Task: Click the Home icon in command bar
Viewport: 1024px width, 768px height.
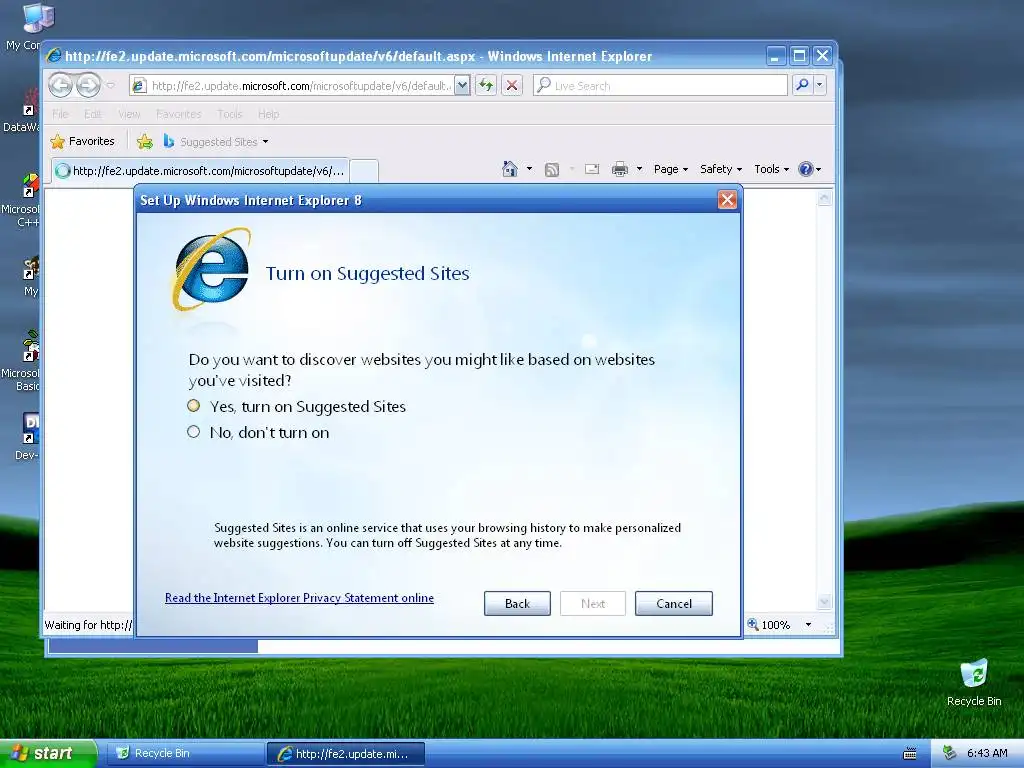Action: 510,169
